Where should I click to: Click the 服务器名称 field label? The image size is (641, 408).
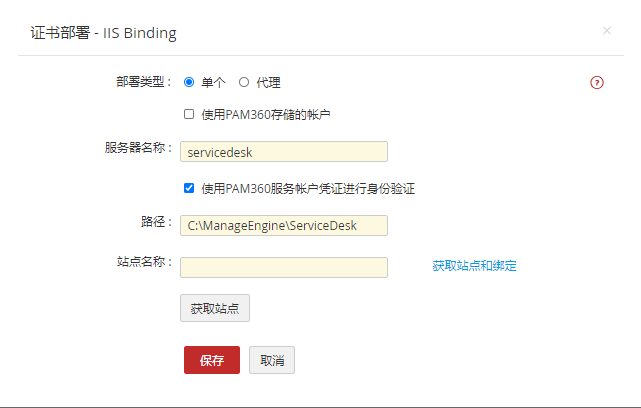click(138, 147)
